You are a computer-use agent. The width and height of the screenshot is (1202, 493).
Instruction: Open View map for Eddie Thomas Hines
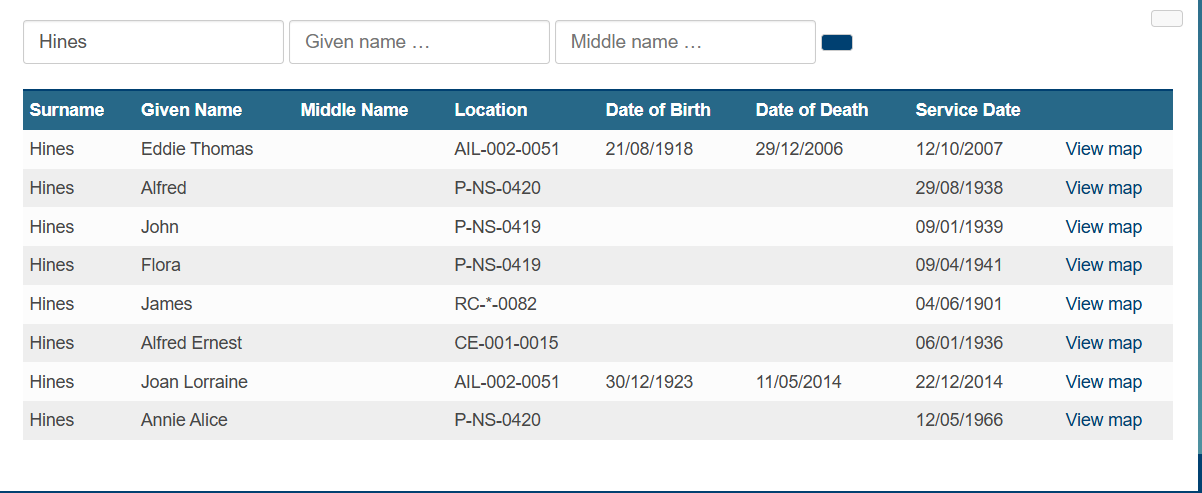click(x=1103, y=149)
